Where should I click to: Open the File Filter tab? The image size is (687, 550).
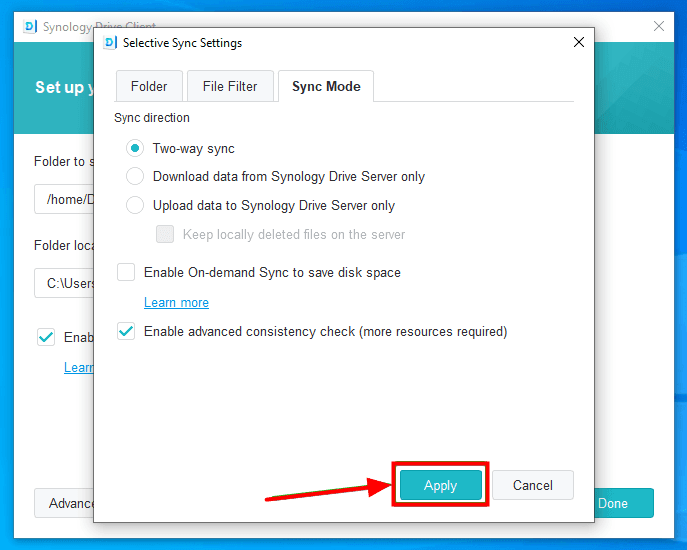[x=230, y=86]
